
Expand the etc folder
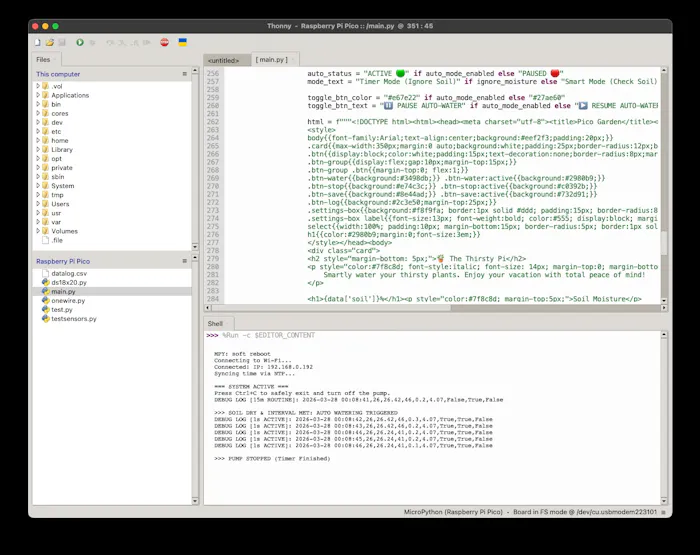coord(38,131)
